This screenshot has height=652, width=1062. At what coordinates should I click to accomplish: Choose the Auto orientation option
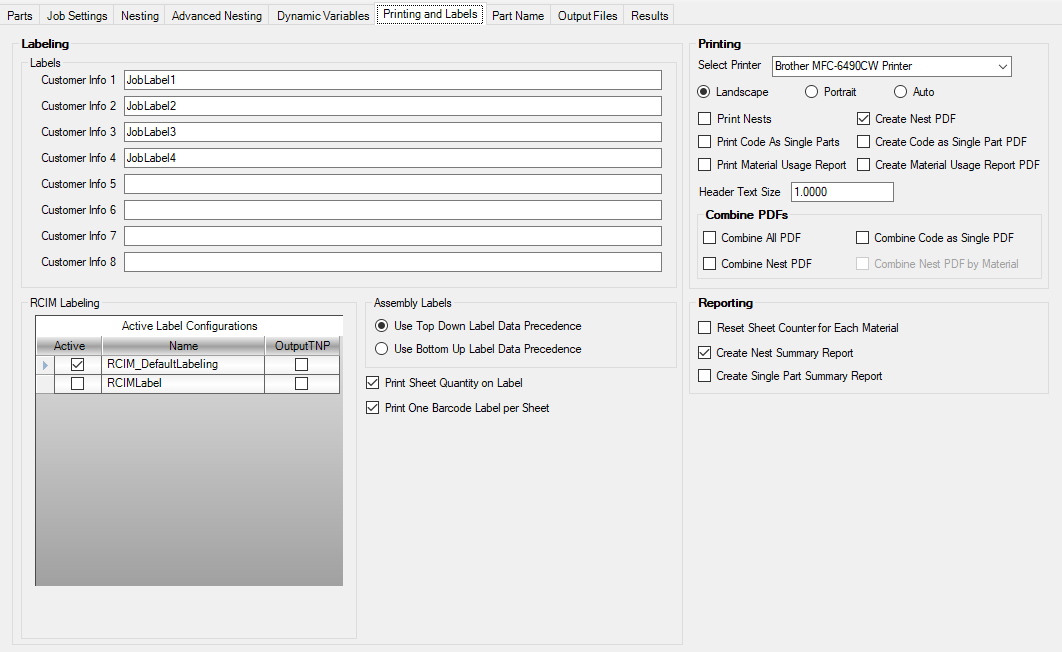coord(900,92)
